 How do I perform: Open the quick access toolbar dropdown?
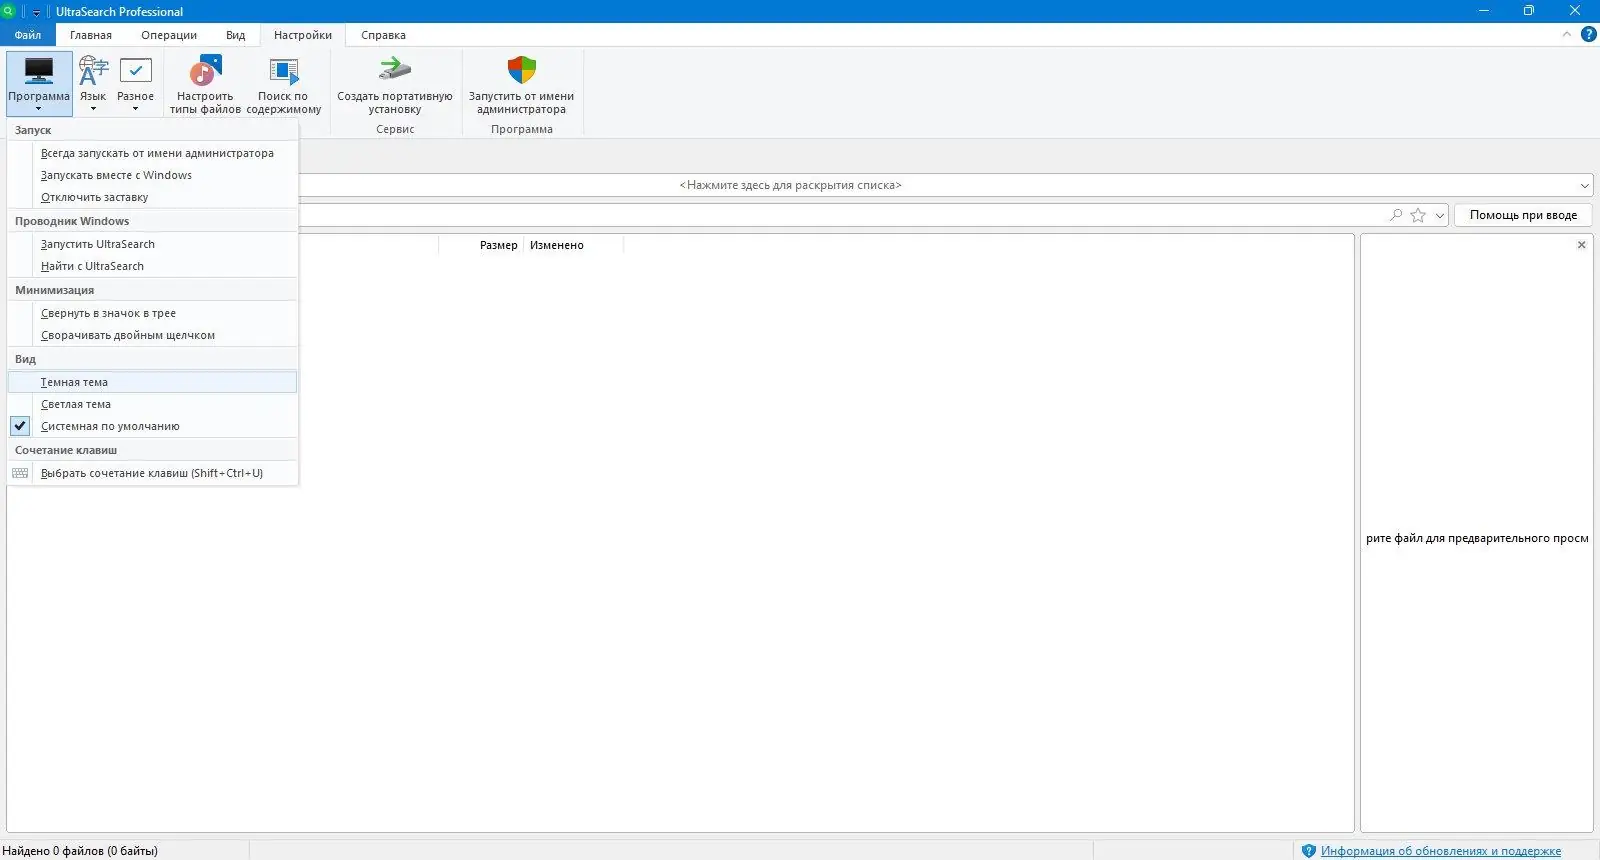(x=37, y=12)
